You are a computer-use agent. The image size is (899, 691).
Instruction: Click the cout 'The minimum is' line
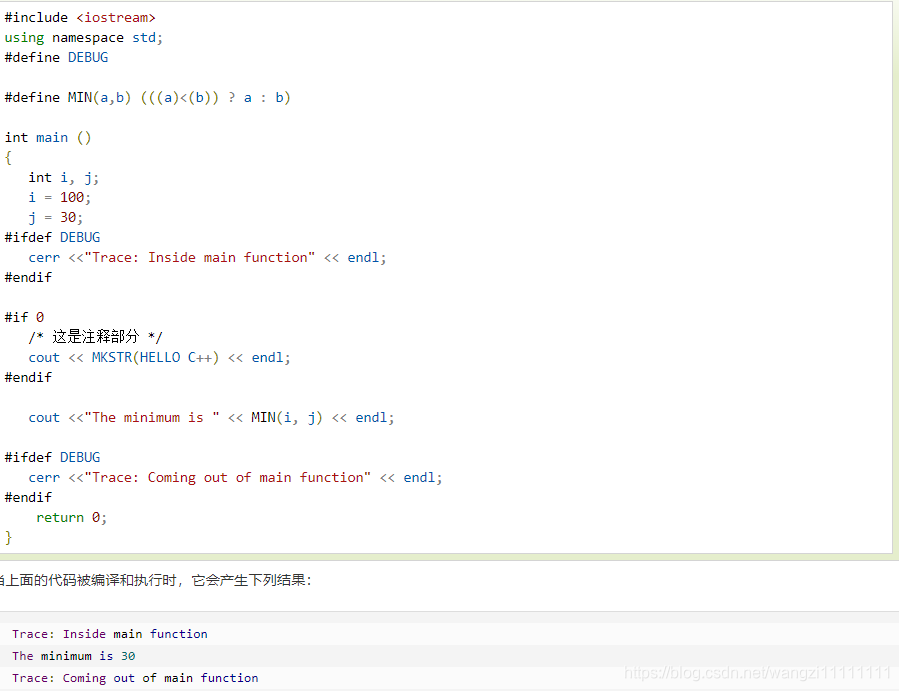point(212,418)
